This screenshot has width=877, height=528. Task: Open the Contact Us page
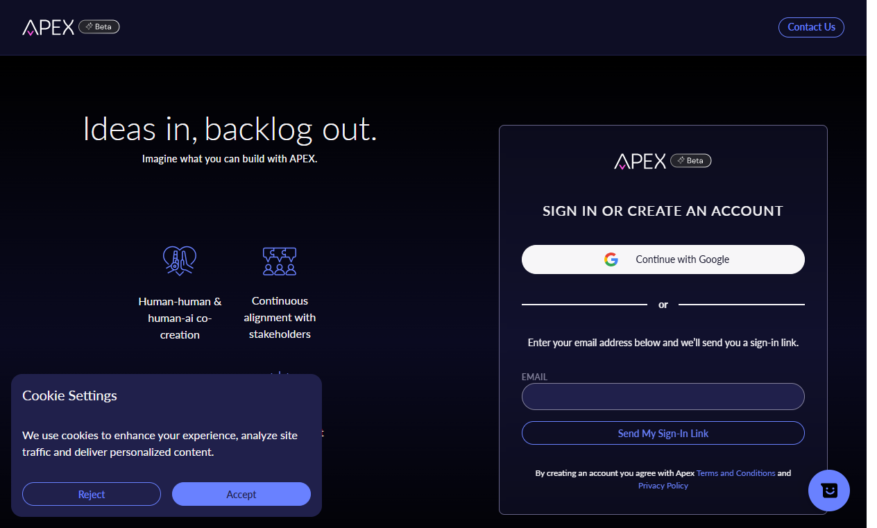tap(811, 27)
